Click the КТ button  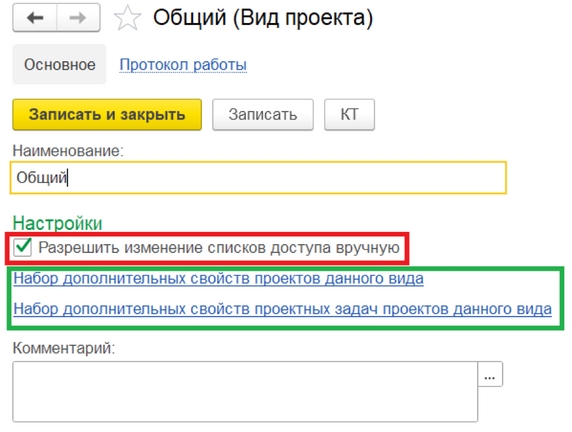tap(349, 115)
